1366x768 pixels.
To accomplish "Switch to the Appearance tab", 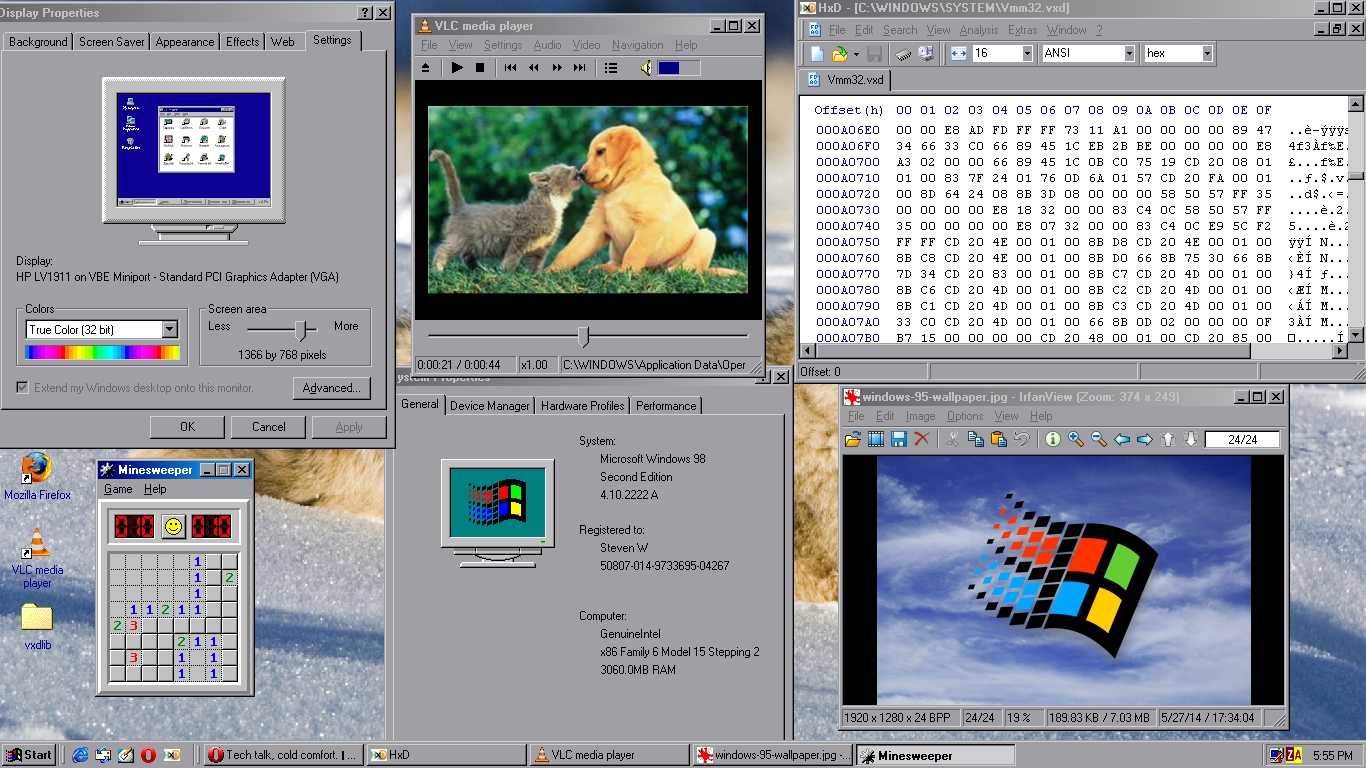I will click(185, 42).
